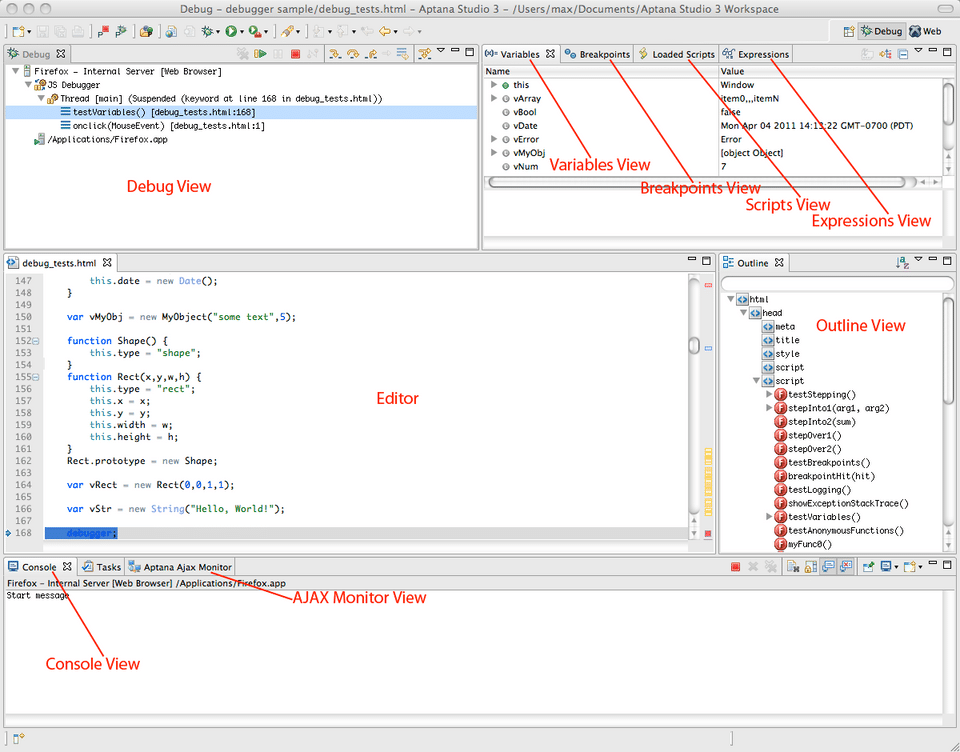Click the Step Into icon

point(335,54)
